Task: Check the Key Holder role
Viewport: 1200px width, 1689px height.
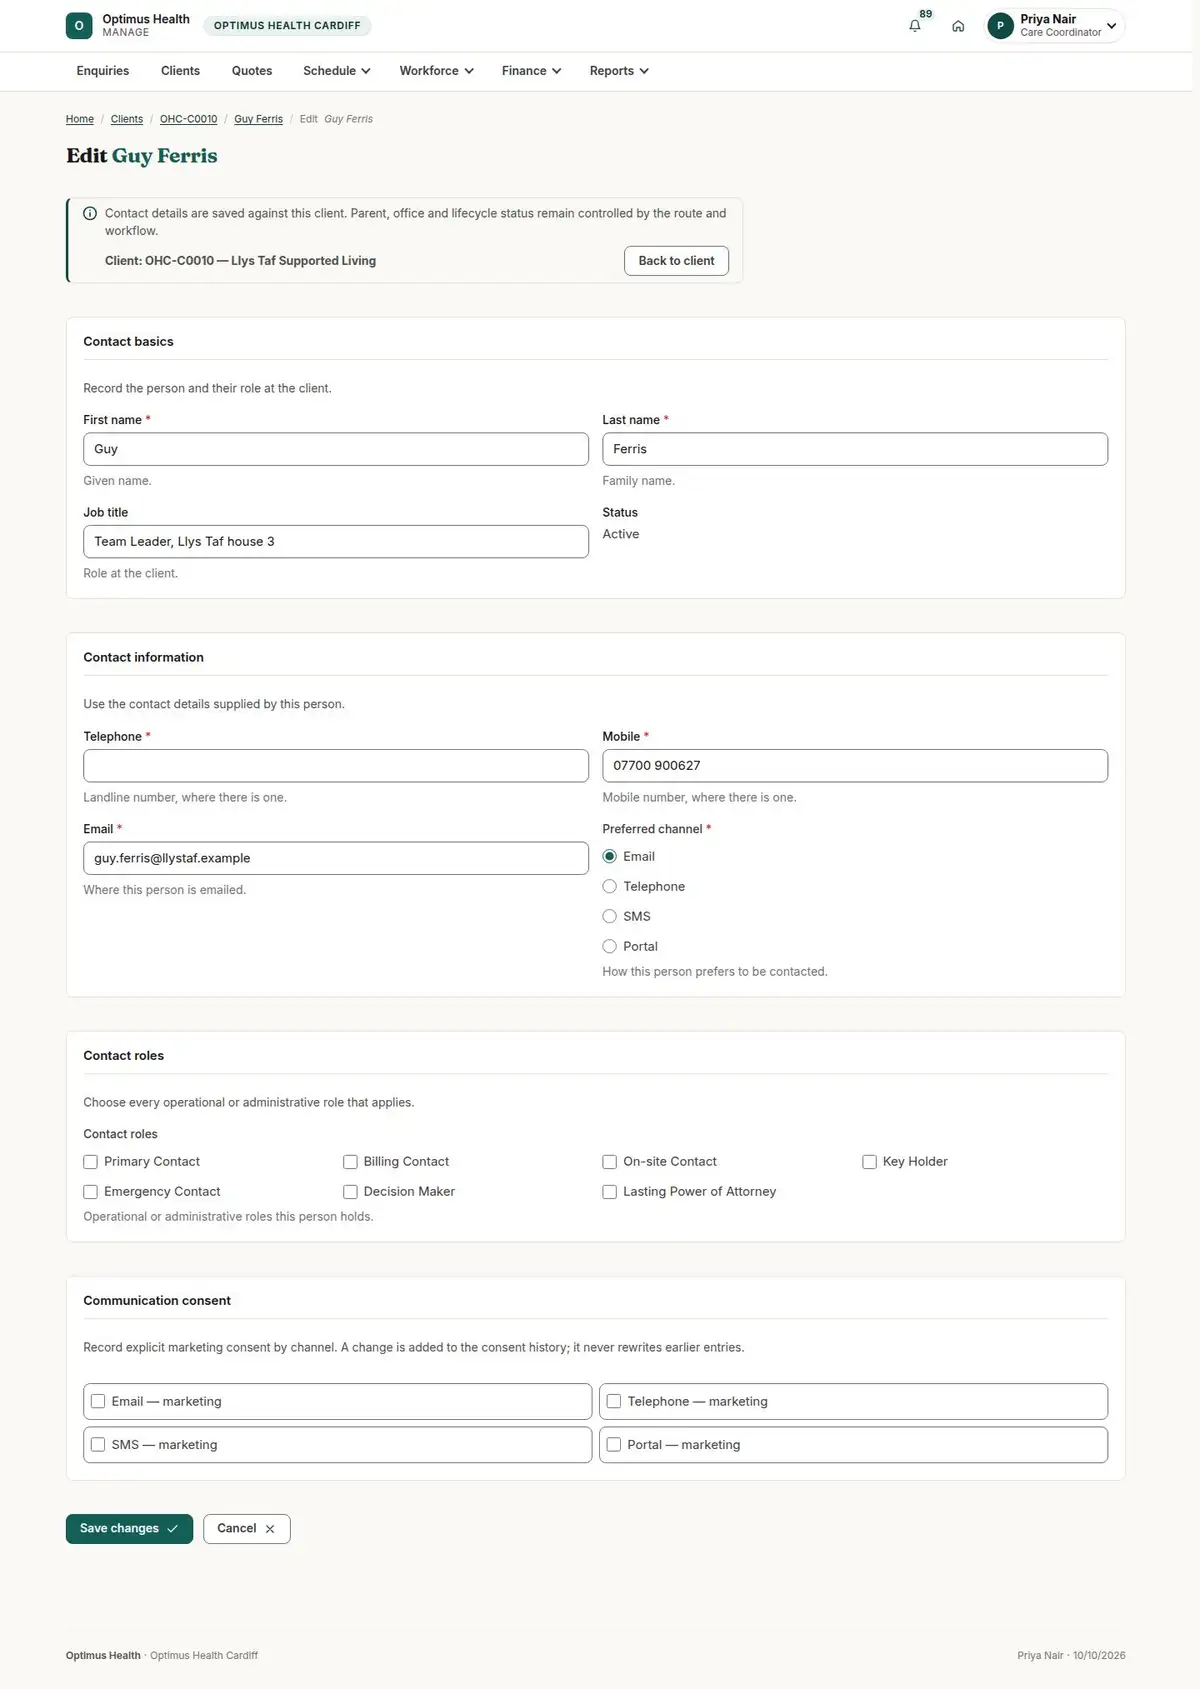Action: [x=869, y=1162]
